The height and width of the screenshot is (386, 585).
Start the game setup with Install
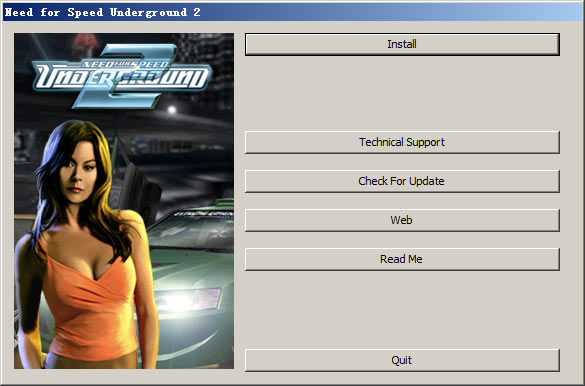pos(402,44)
